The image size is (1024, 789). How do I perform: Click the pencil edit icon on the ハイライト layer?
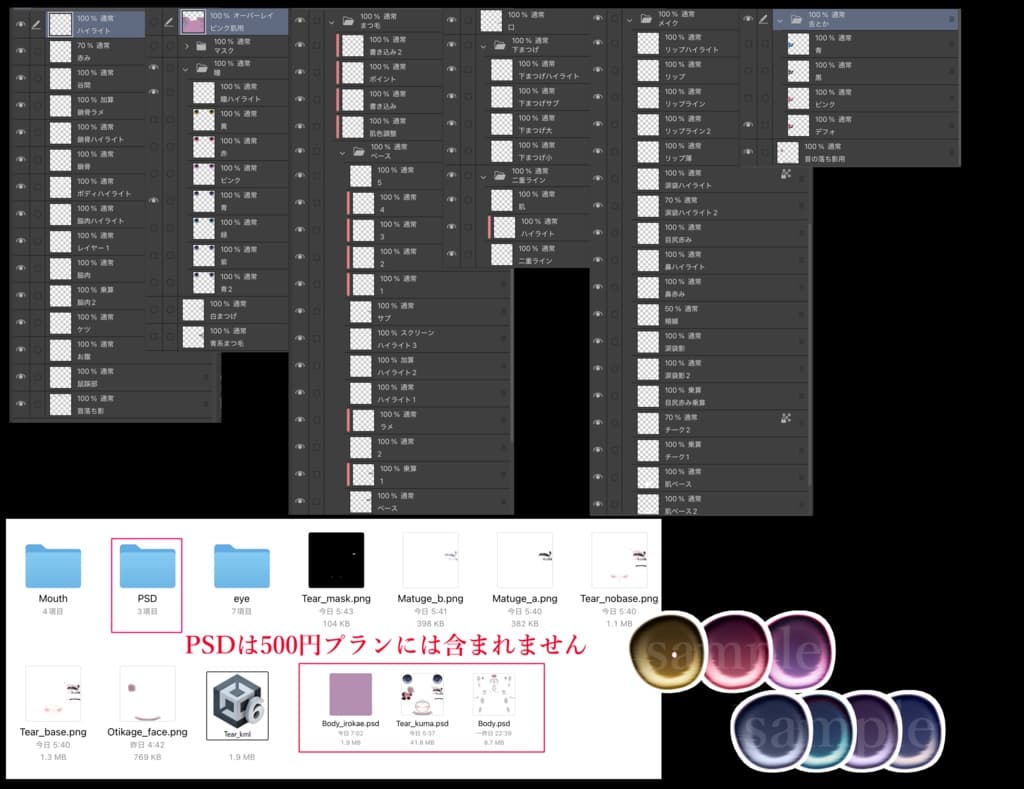coord(35,25)
